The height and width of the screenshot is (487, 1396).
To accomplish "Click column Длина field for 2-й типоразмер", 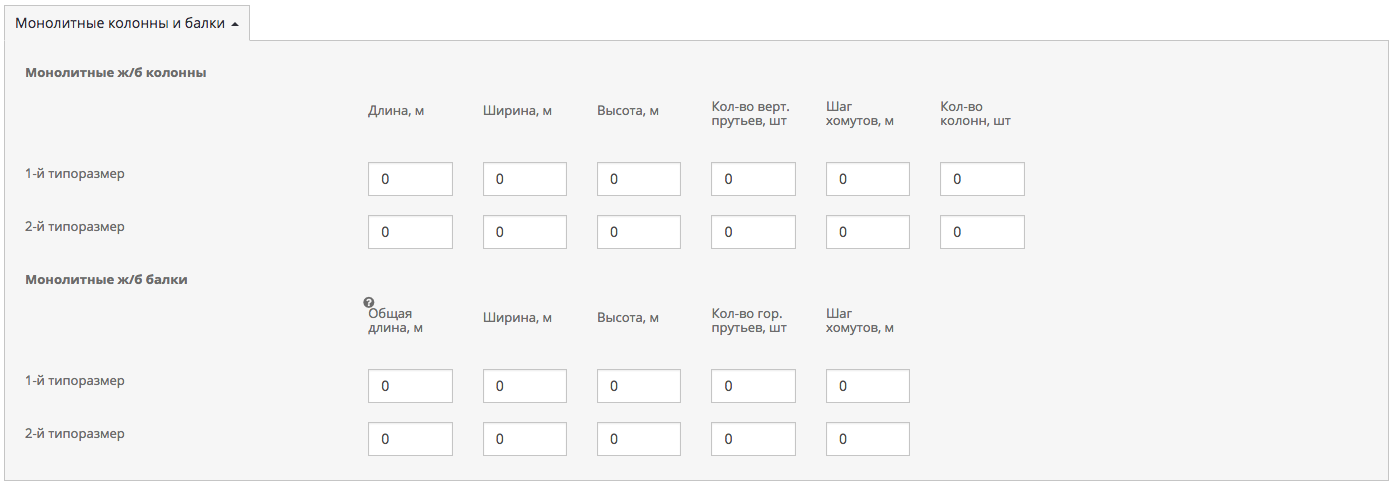I will pyautogui.click(x=410, y=232).
